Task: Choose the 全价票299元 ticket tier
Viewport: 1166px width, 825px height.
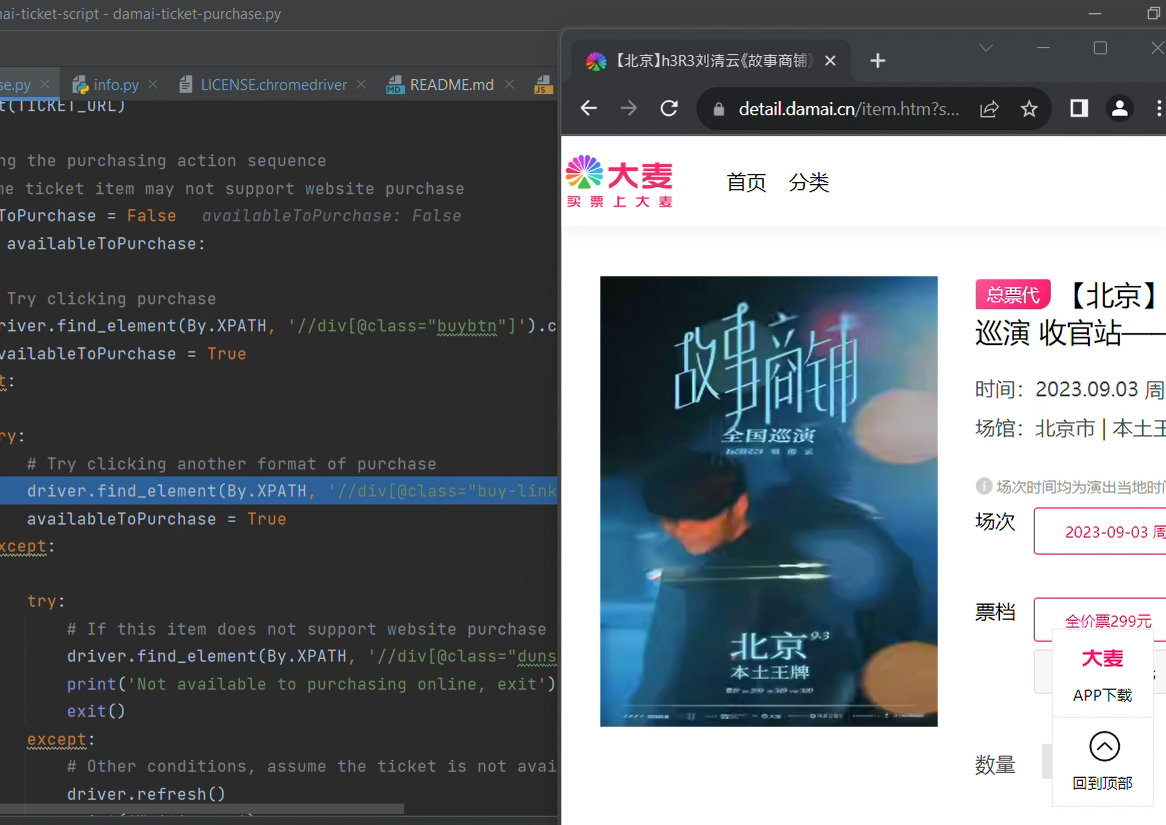Action: pos(1107,620)
